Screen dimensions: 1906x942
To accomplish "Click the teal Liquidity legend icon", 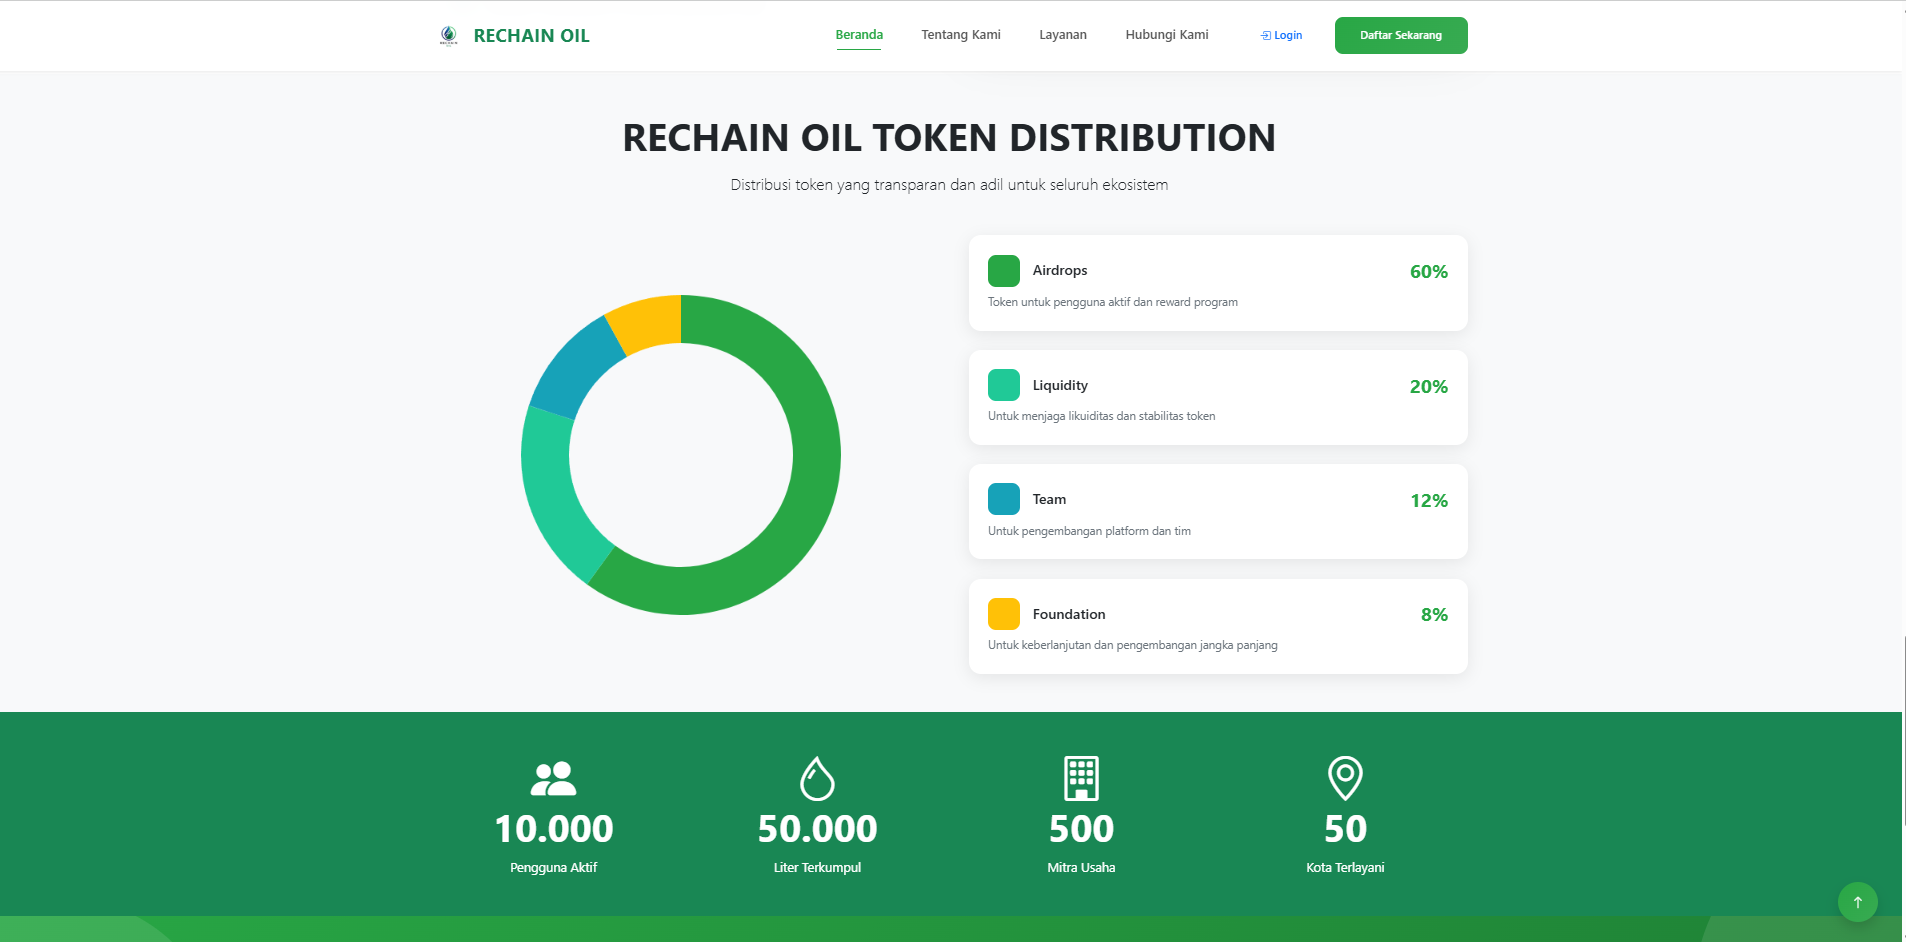I will coord(1002,385).
